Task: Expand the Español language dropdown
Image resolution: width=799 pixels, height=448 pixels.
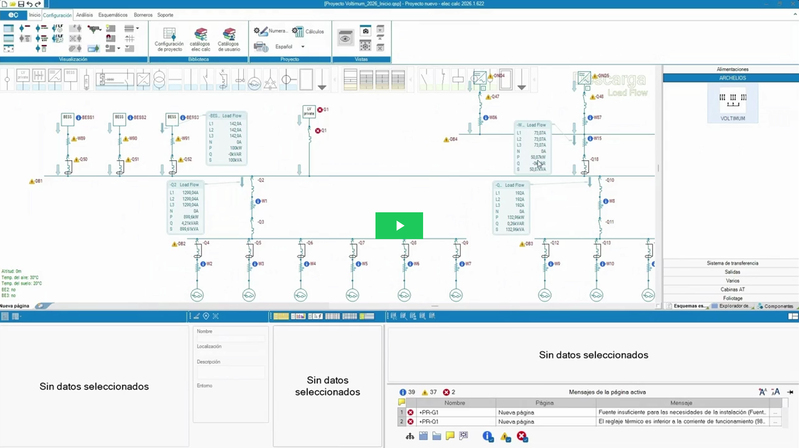Action: (x=303, y=47)
